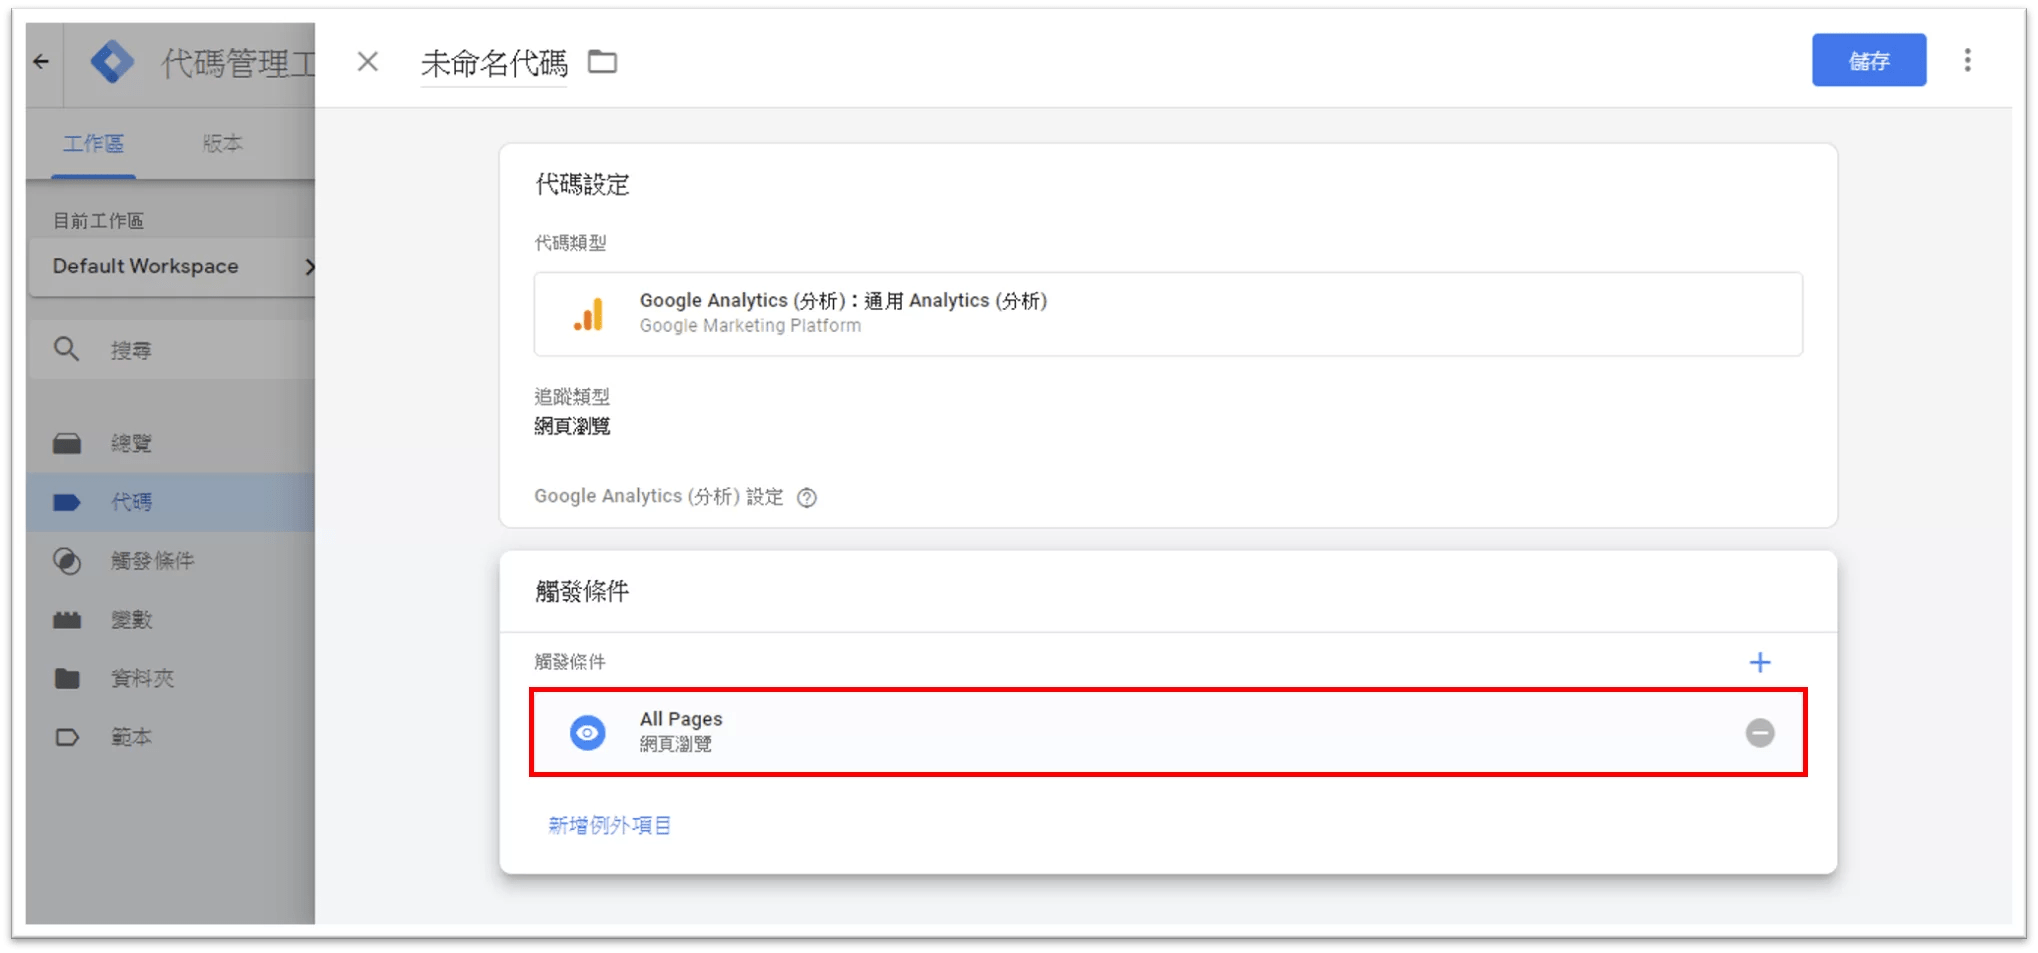
Task: Click the search magnifier icon
Action: click(x=66, y=349)
